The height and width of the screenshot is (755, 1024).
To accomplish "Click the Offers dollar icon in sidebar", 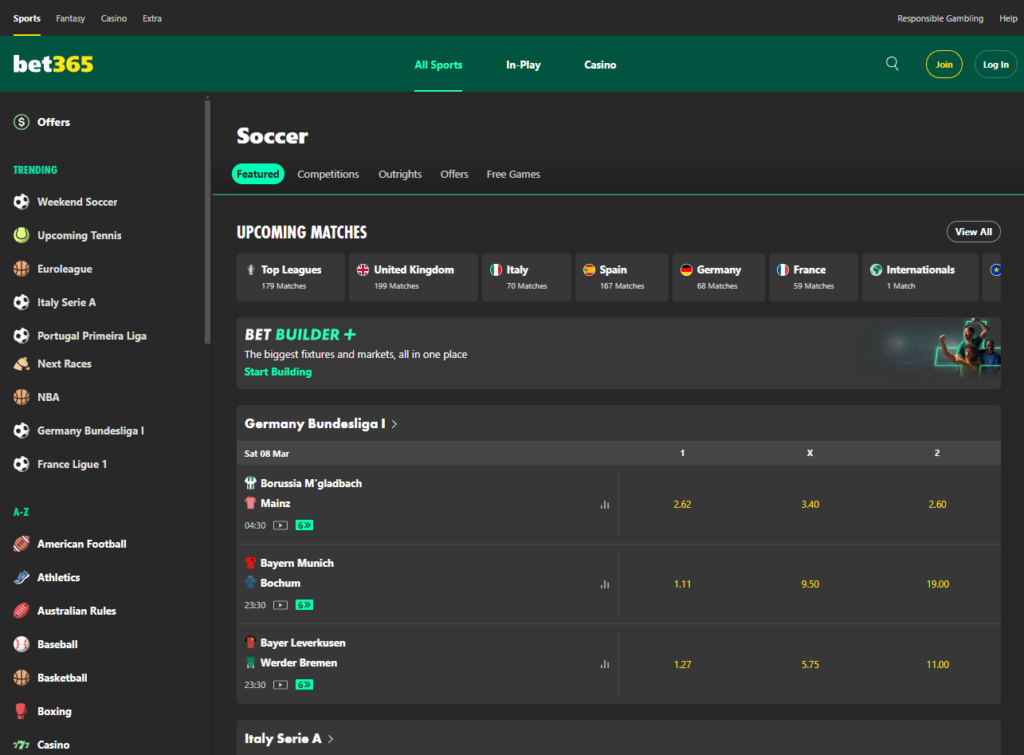I will pos(21,122).
